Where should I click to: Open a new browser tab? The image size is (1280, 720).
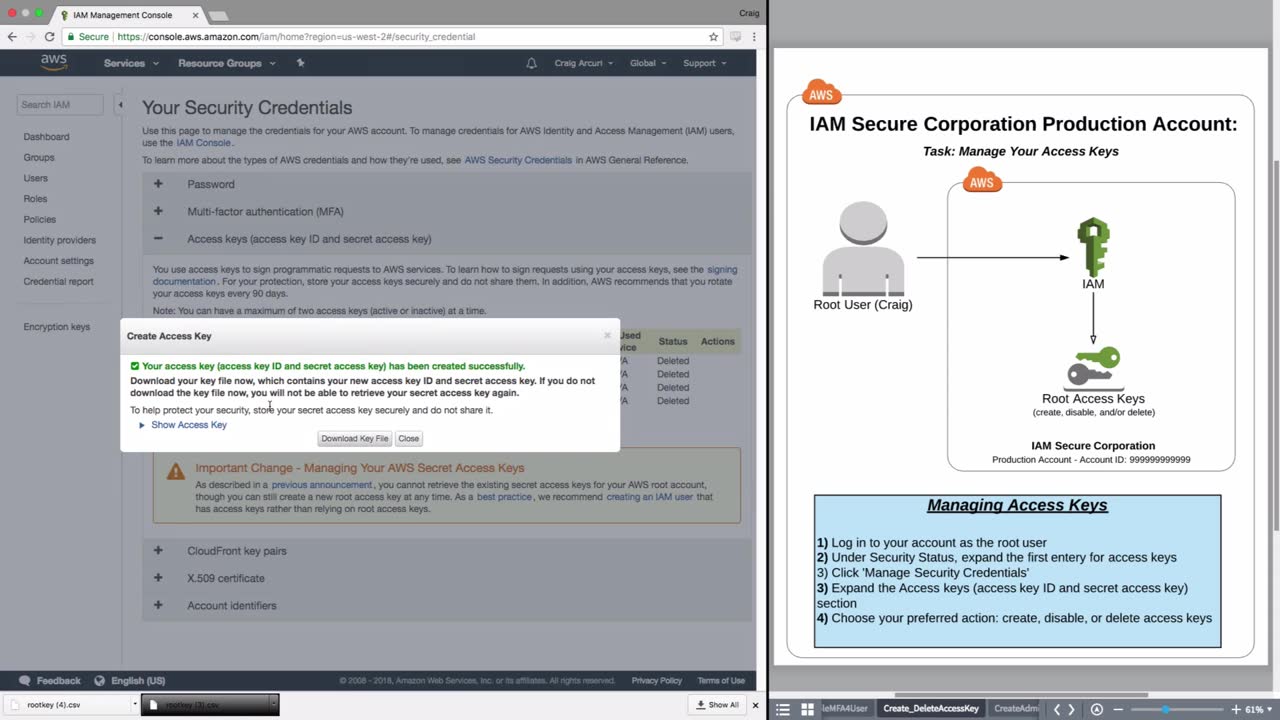(217, 16)
